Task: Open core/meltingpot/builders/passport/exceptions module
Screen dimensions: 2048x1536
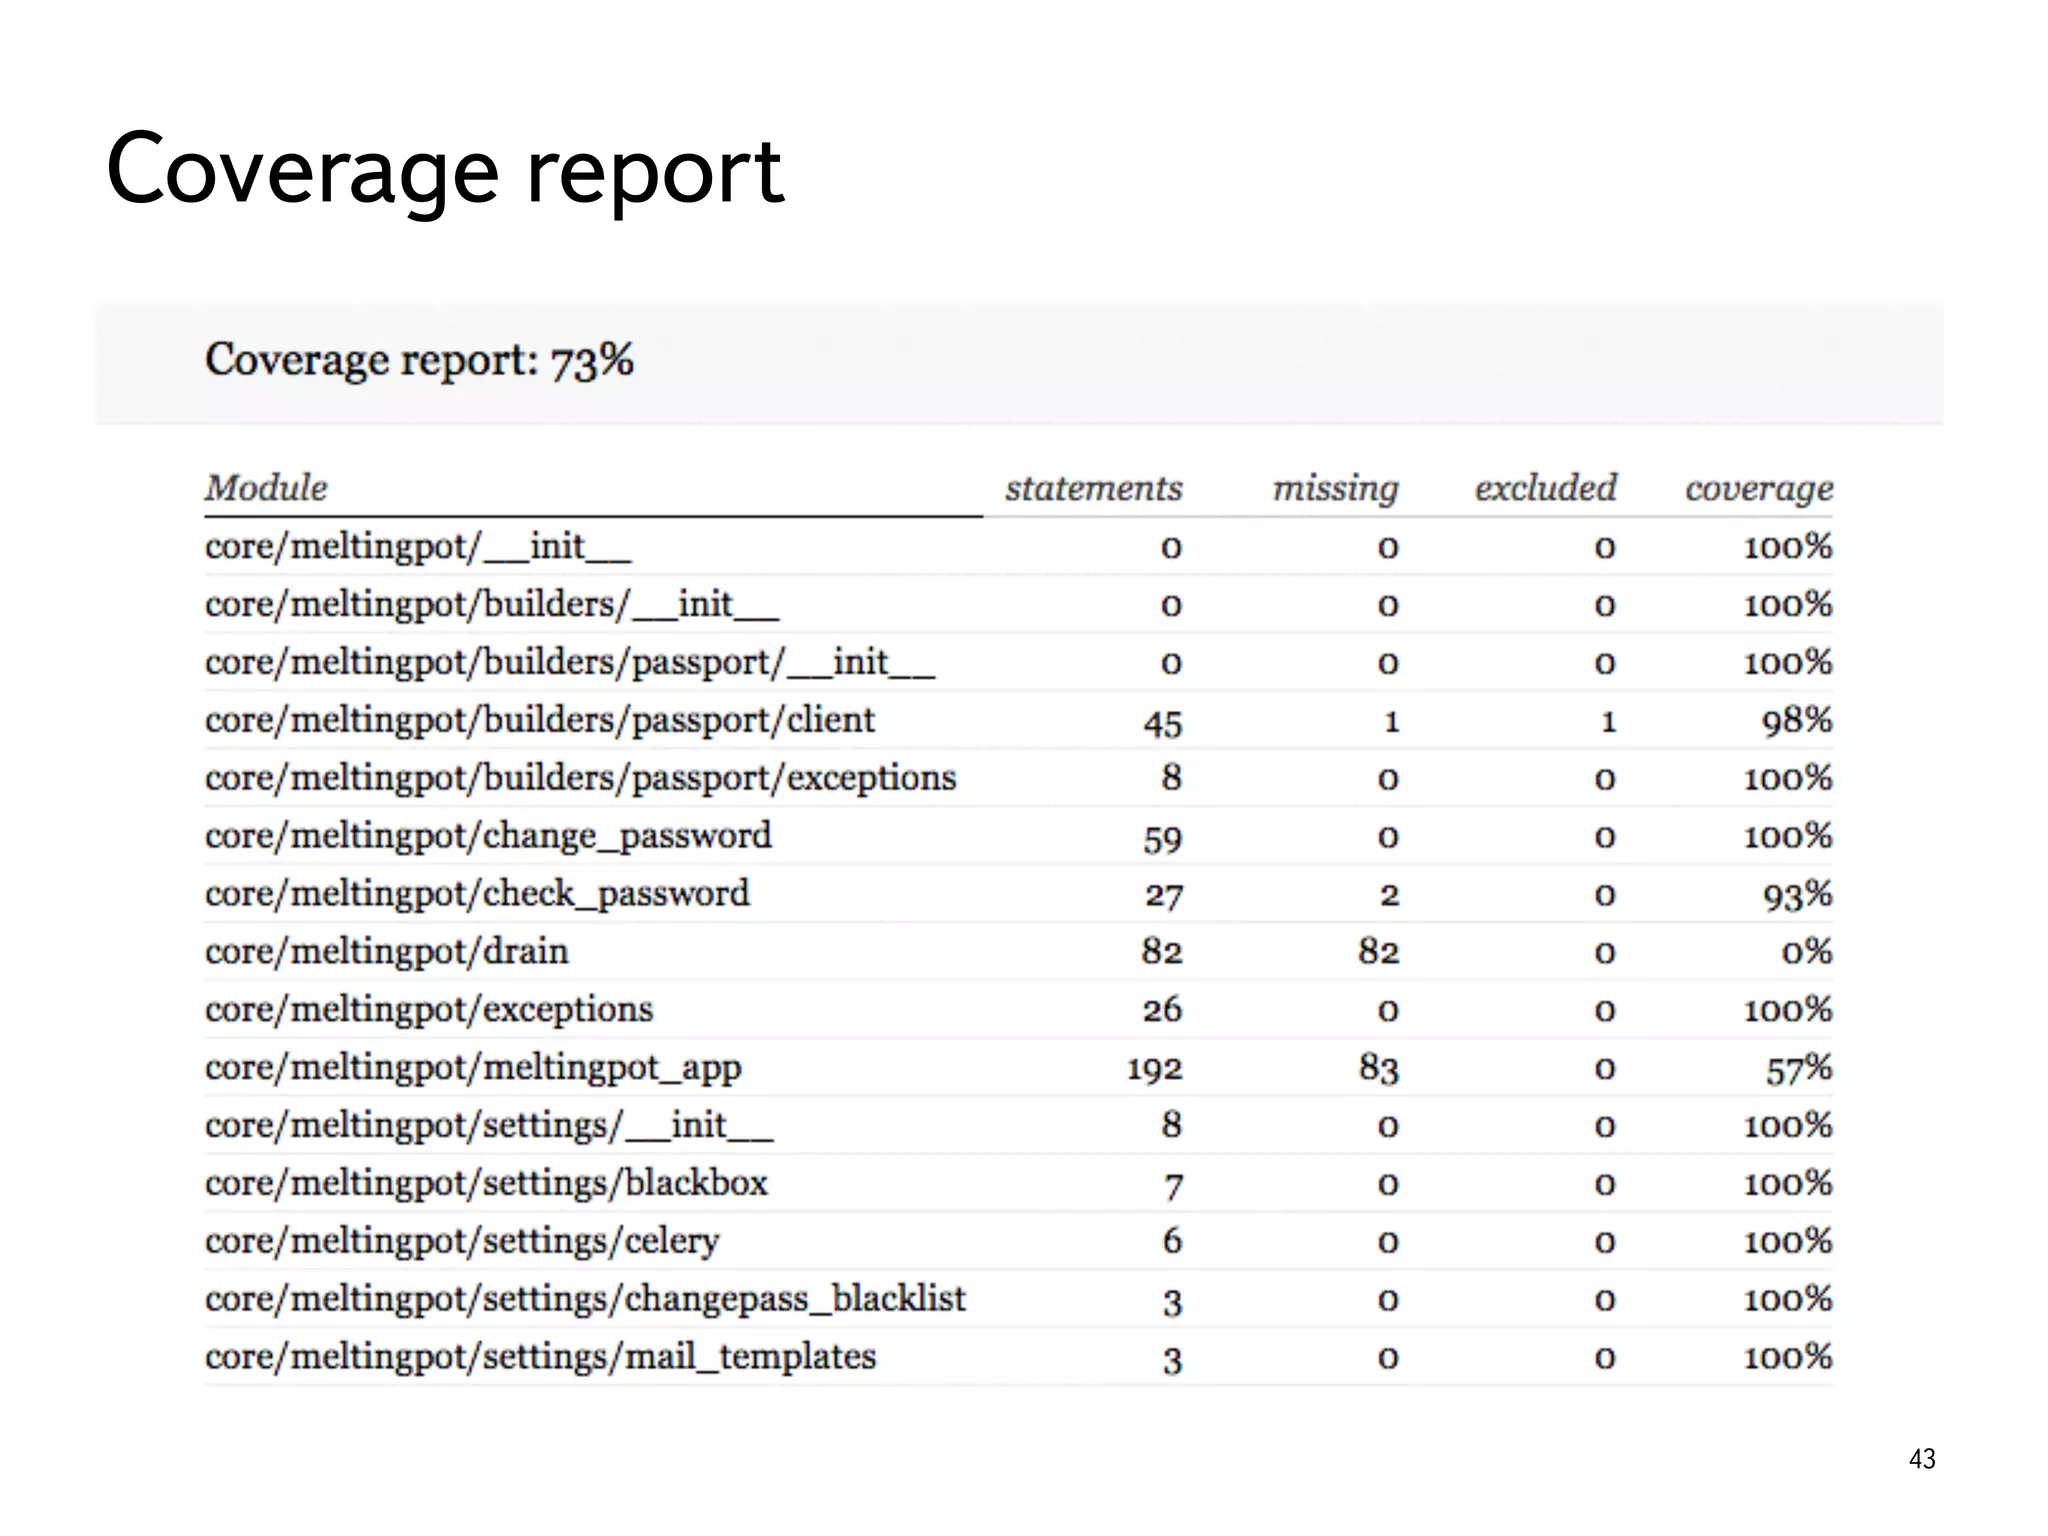Action: [581, 779]
